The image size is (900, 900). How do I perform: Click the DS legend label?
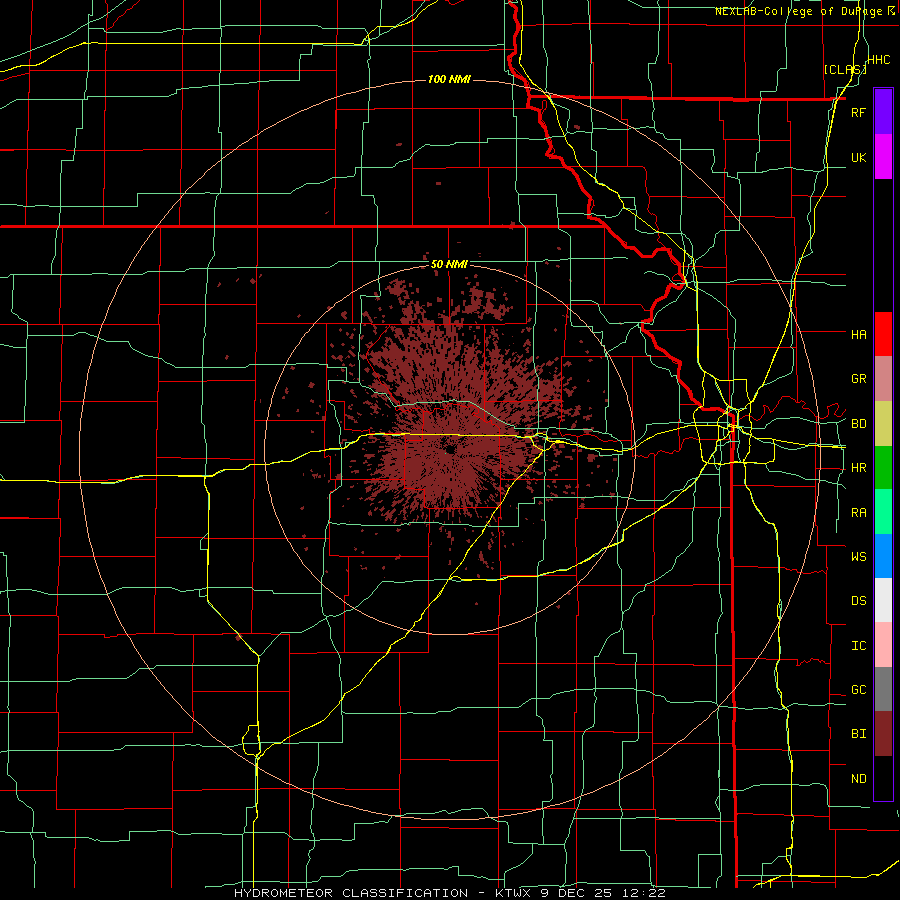click(858, 601)
